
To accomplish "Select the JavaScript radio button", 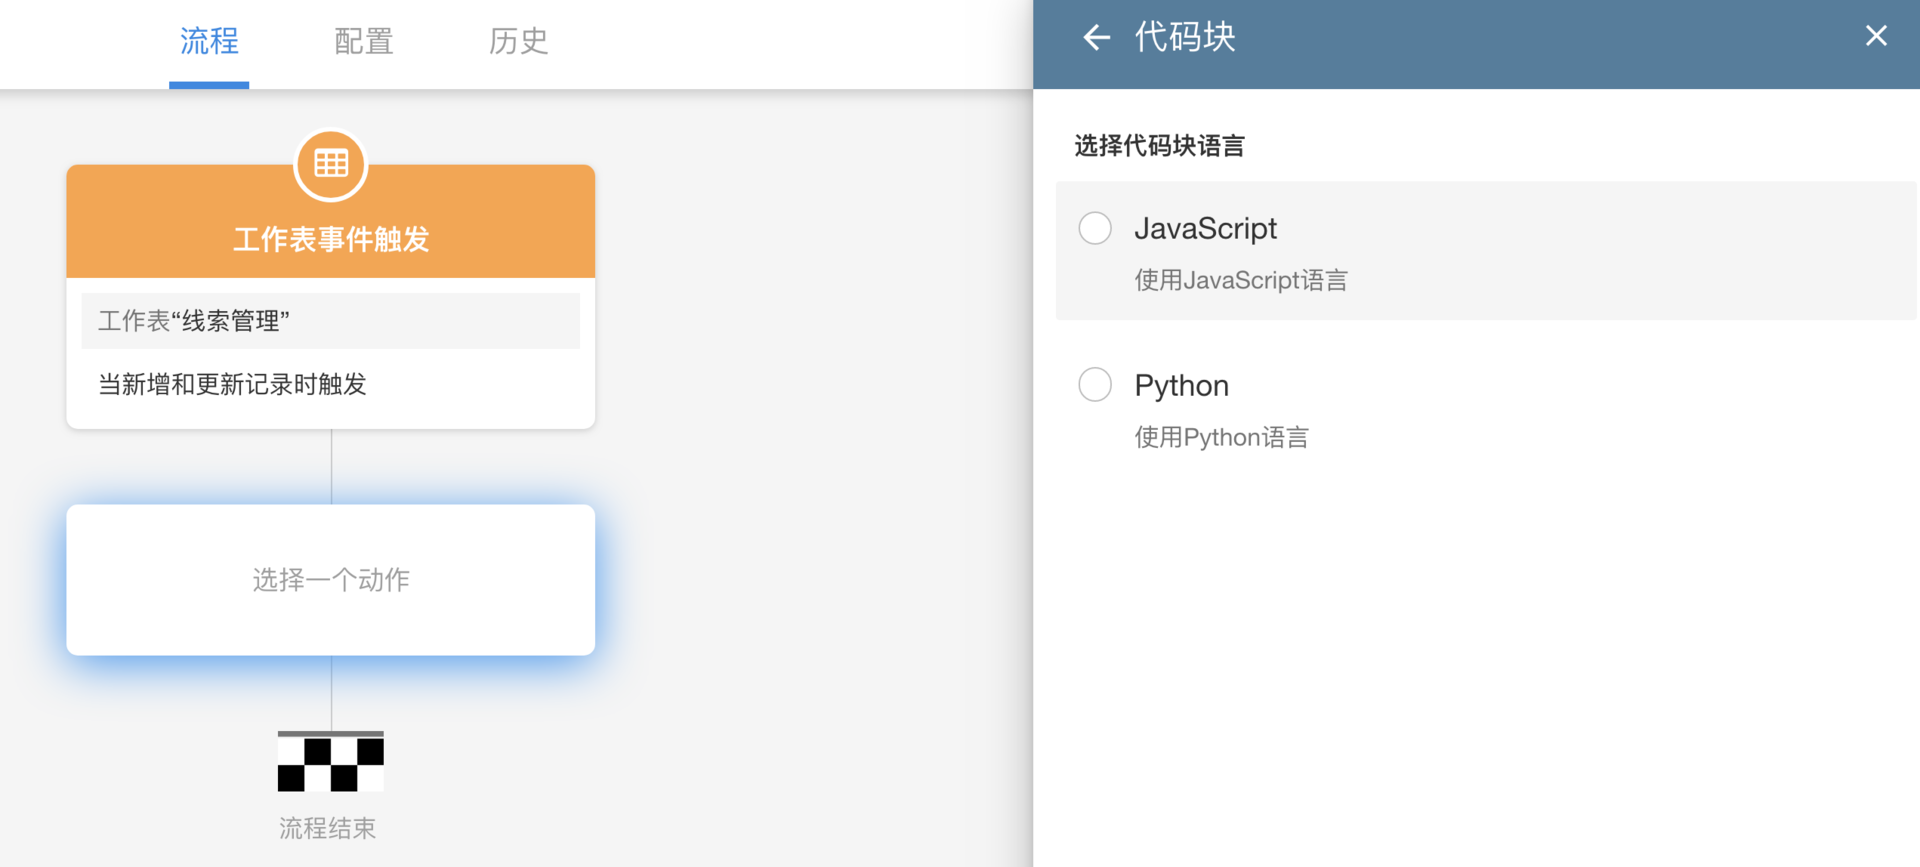I will pos(1095,228).
